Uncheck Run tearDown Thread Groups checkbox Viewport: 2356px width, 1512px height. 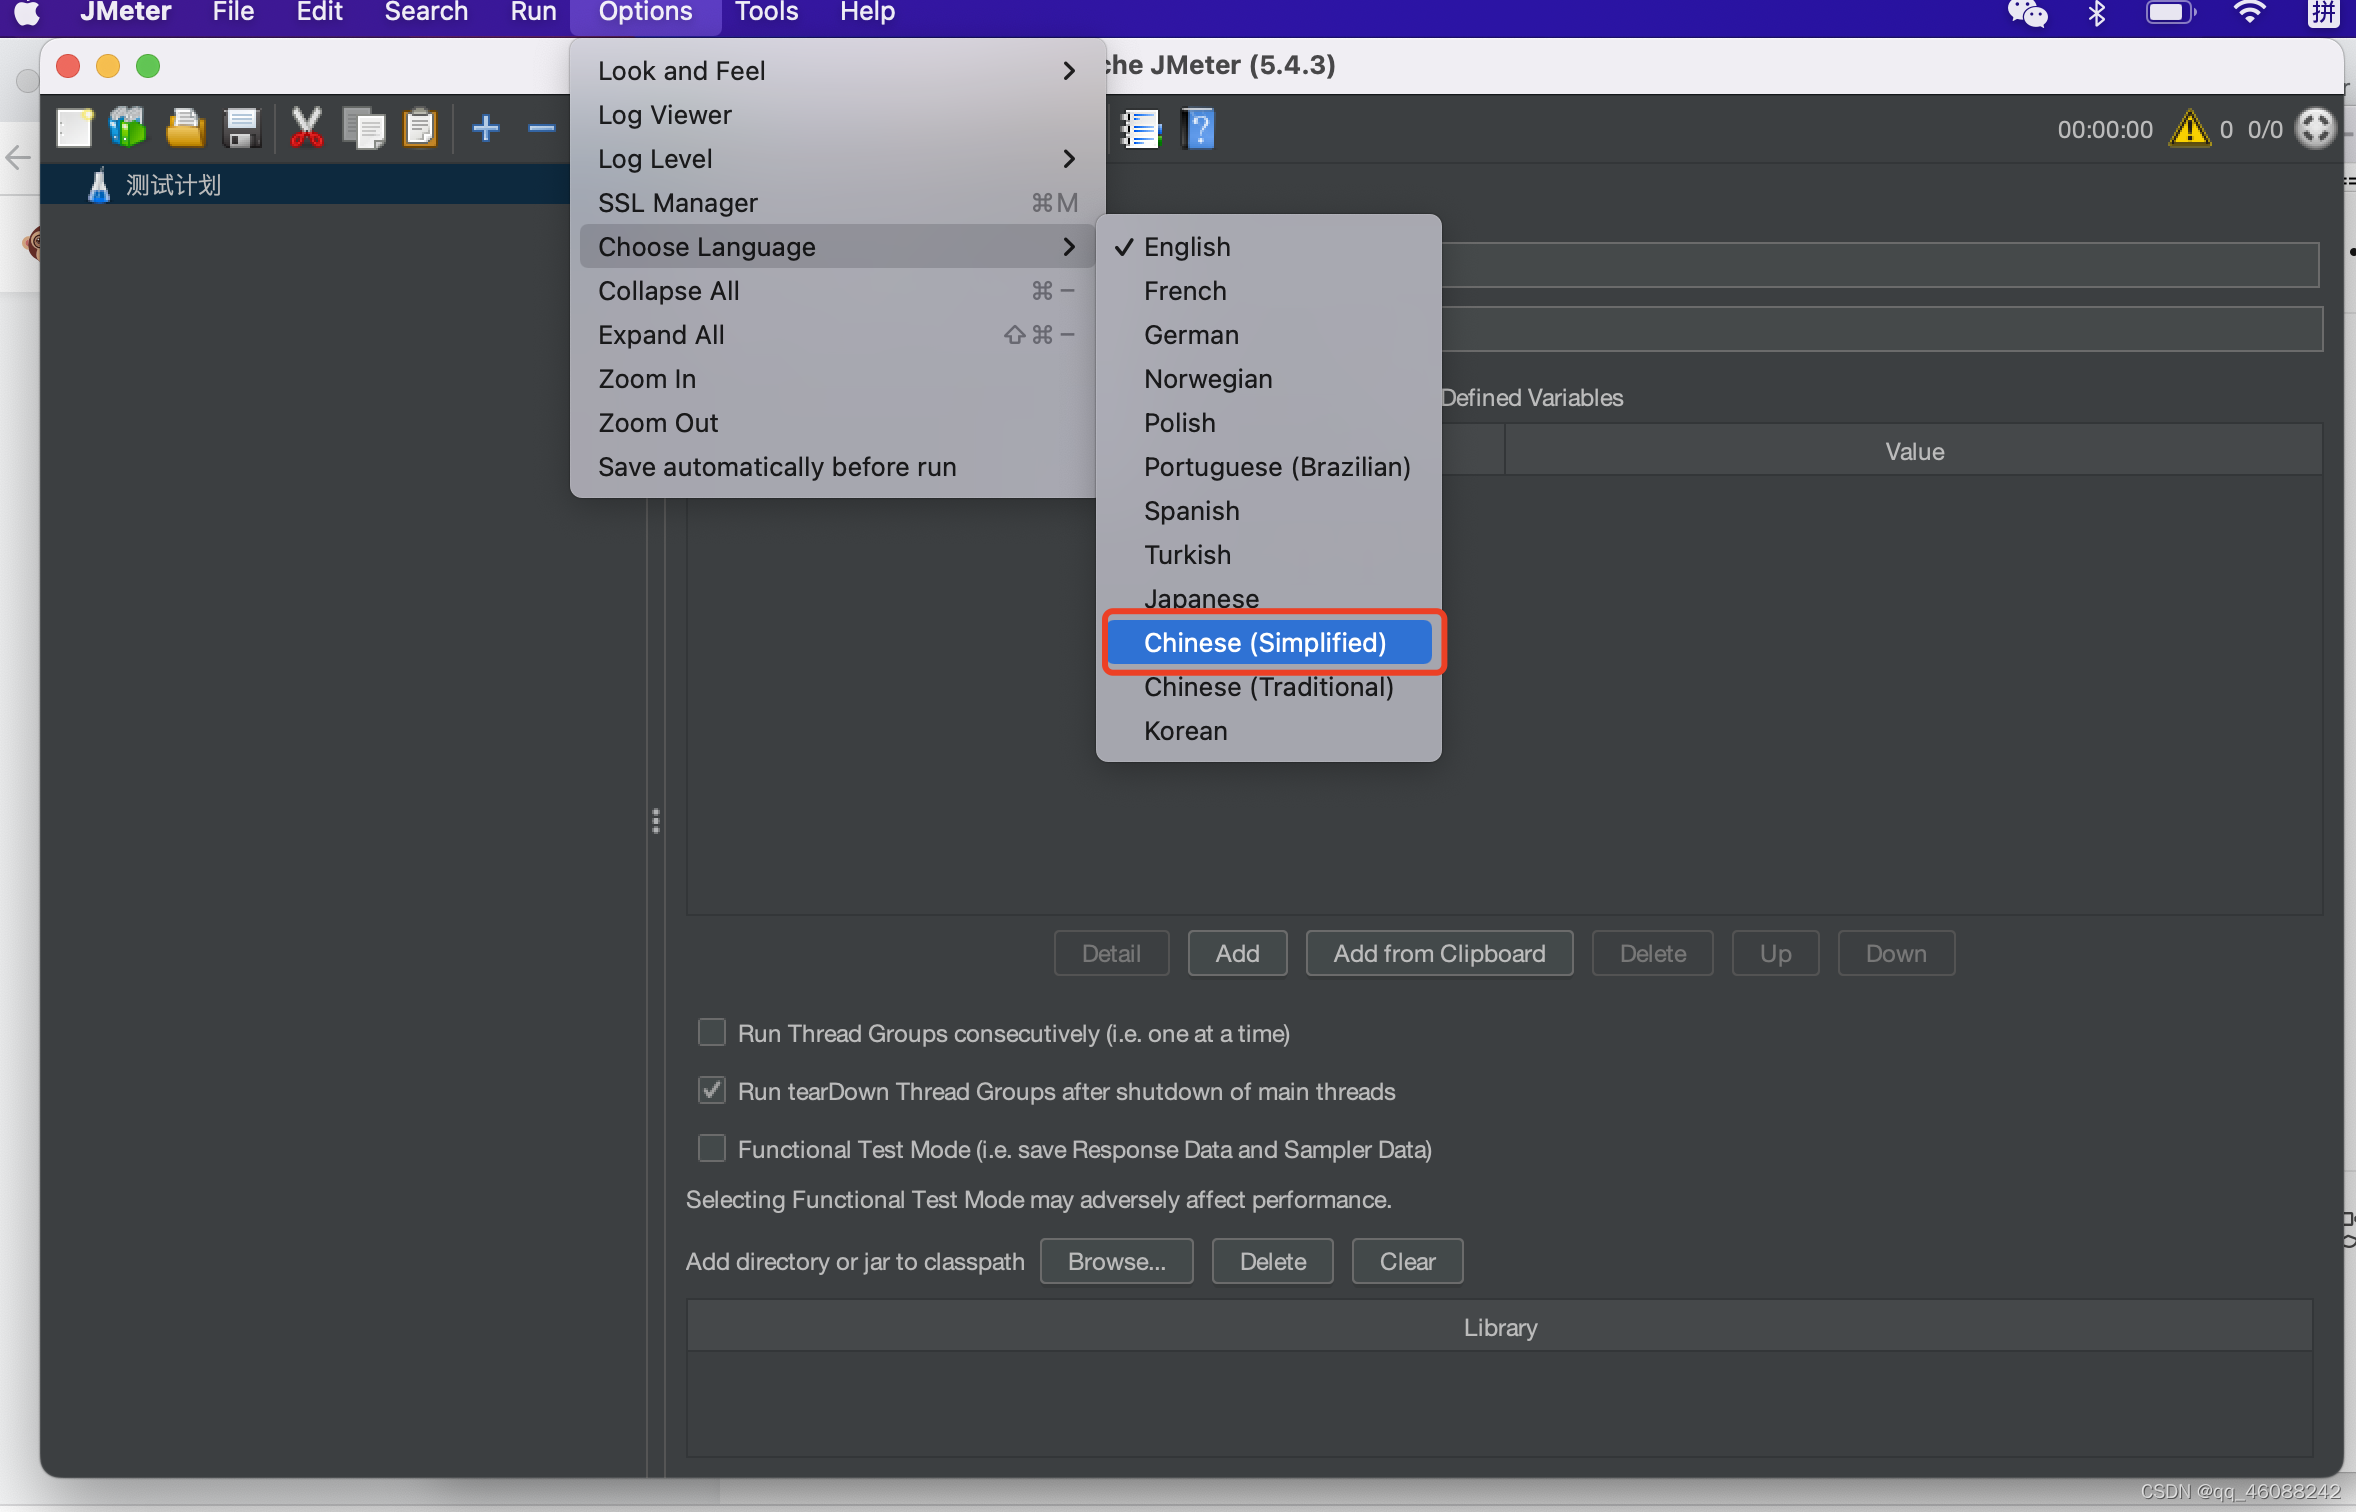712,1090
